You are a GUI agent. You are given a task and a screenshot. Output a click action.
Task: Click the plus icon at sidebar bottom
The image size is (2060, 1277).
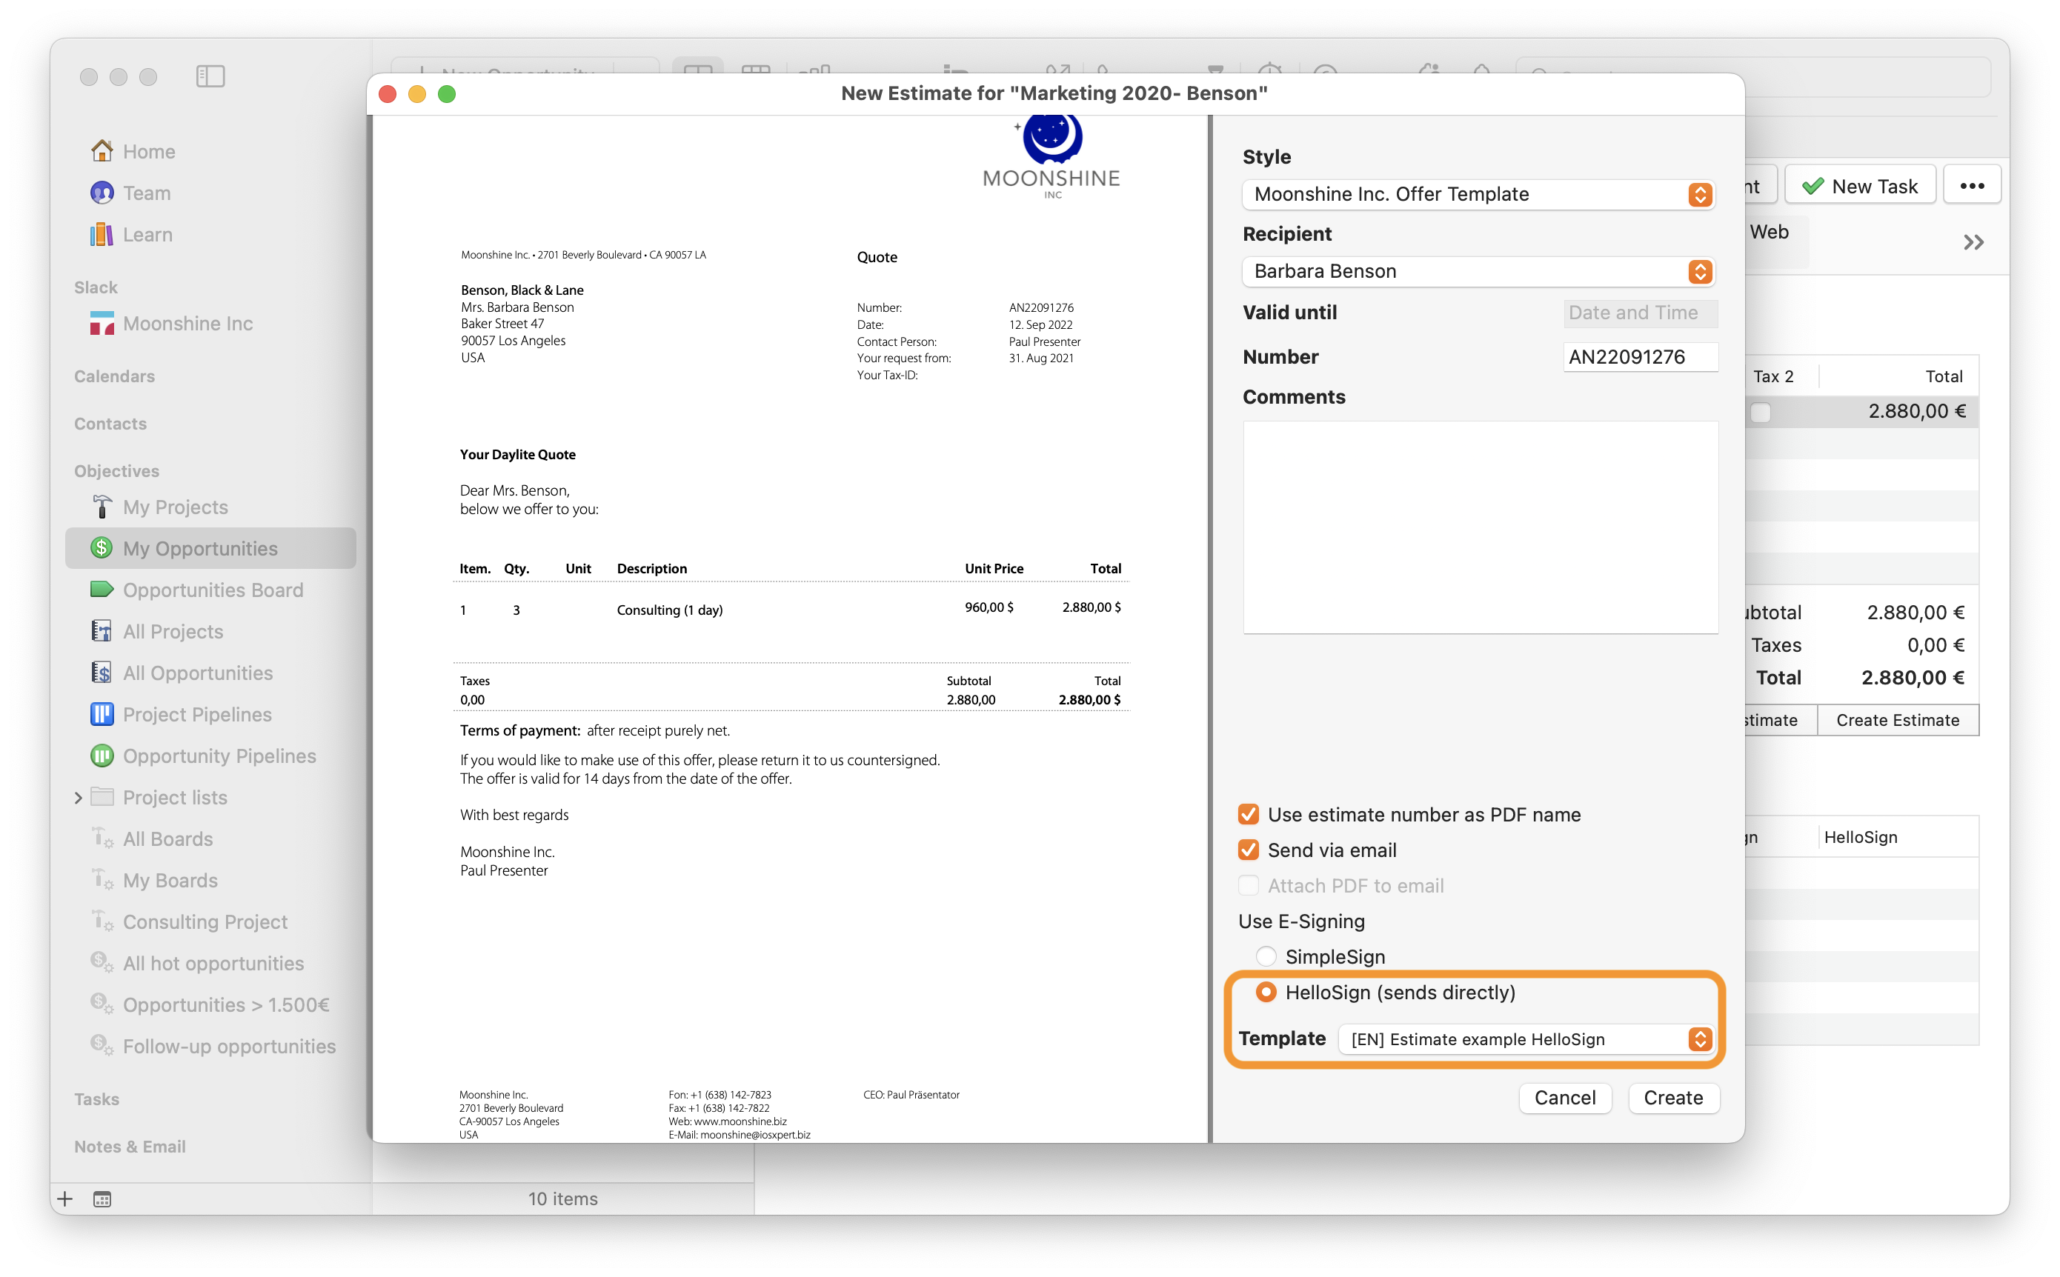pyautogui.click(x=65, y=1199)
